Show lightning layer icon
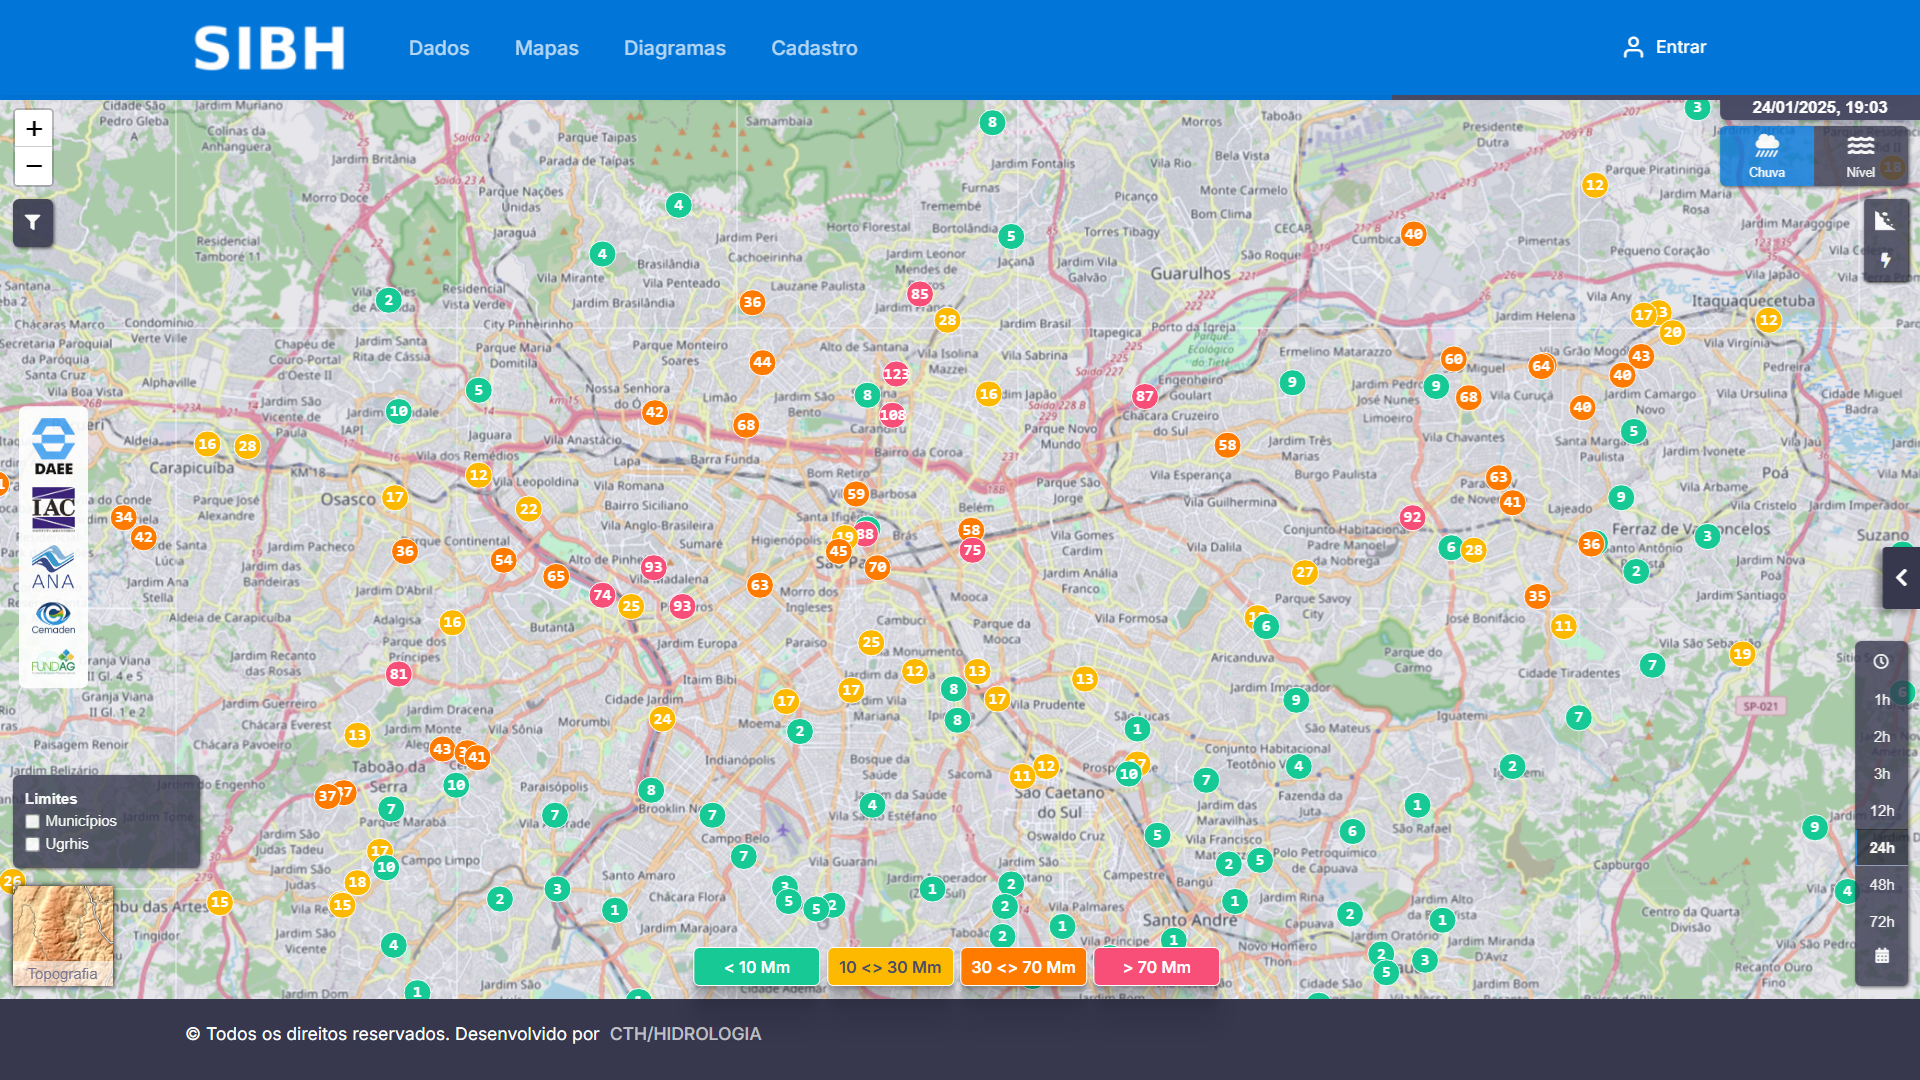The width and height of the screenshot is (1920, 1080). 1885,261
